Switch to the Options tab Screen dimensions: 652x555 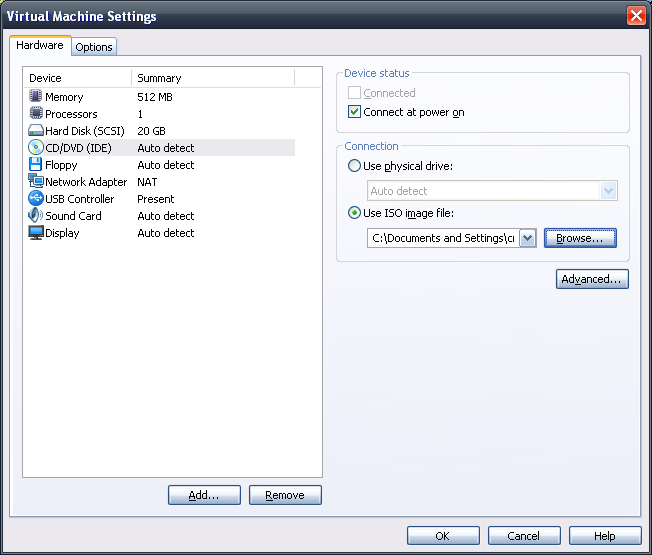pos(94,47)
